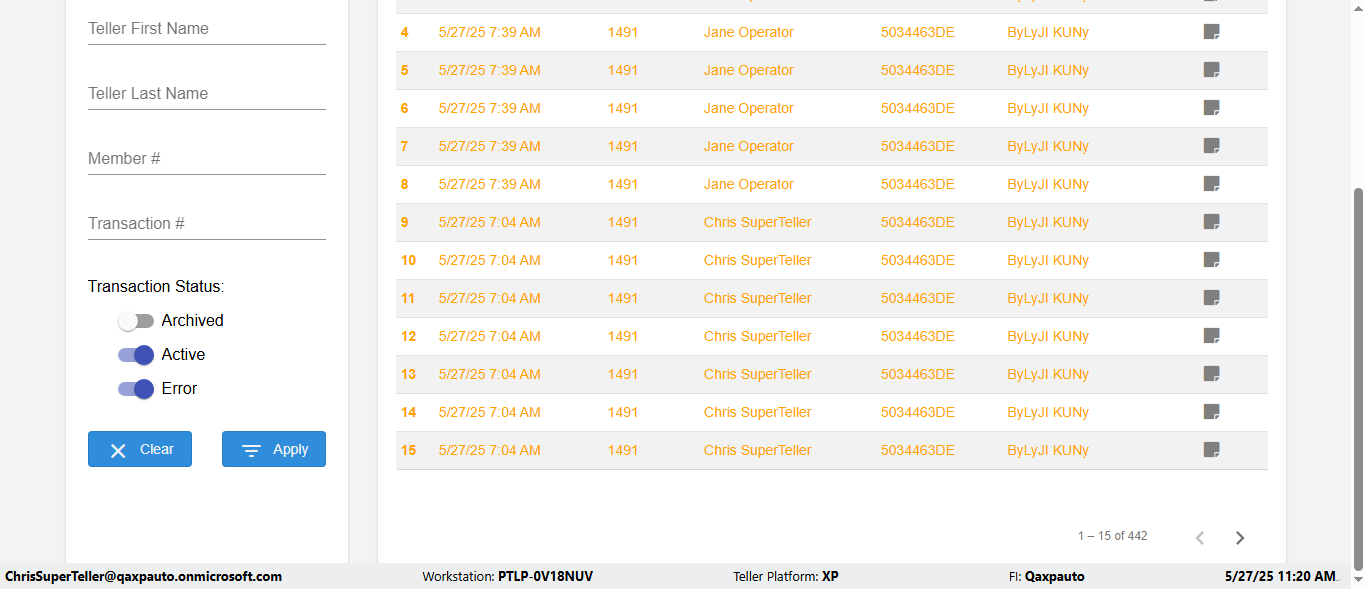The width and height of the screenshot is (1366, 589).
Task: Disable the Active status toggle
Action: [136, 355]
